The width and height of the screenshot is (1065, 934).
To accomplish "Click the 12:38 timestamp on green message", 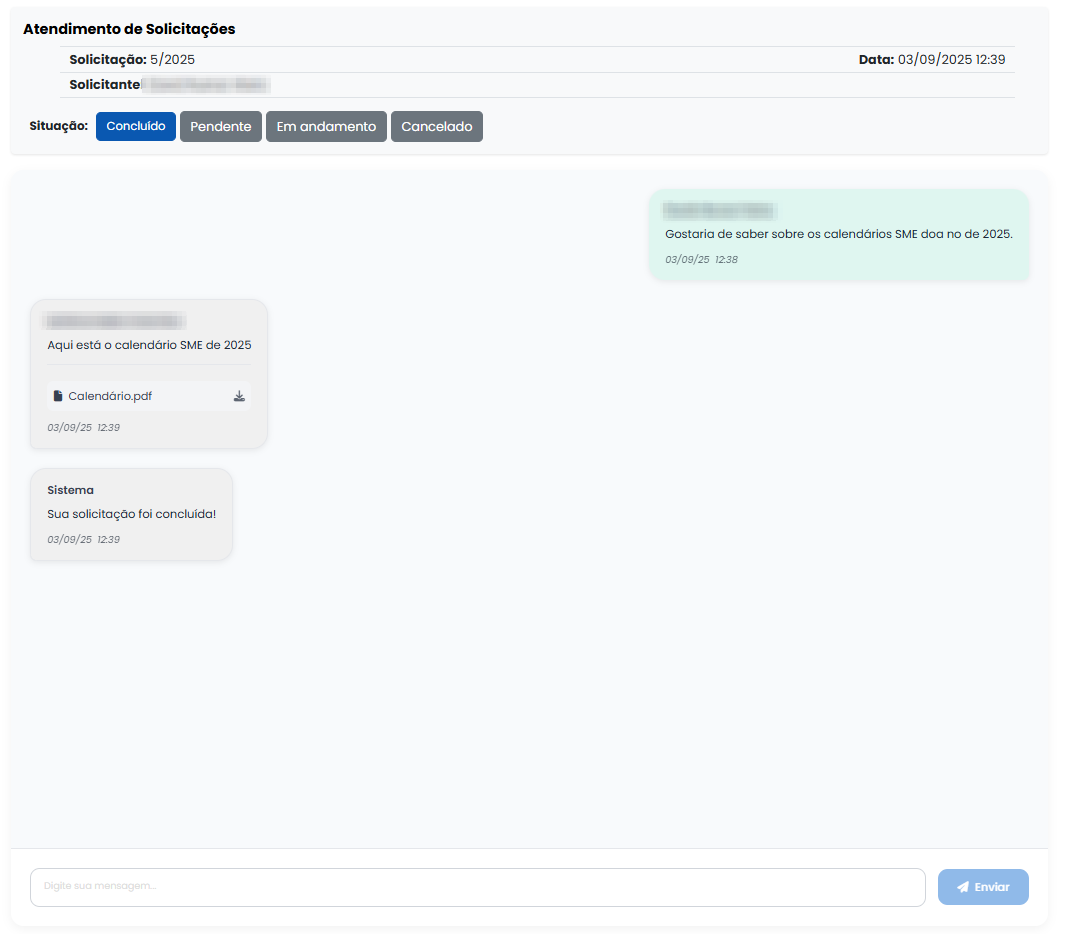I will (x=726, y=259).
